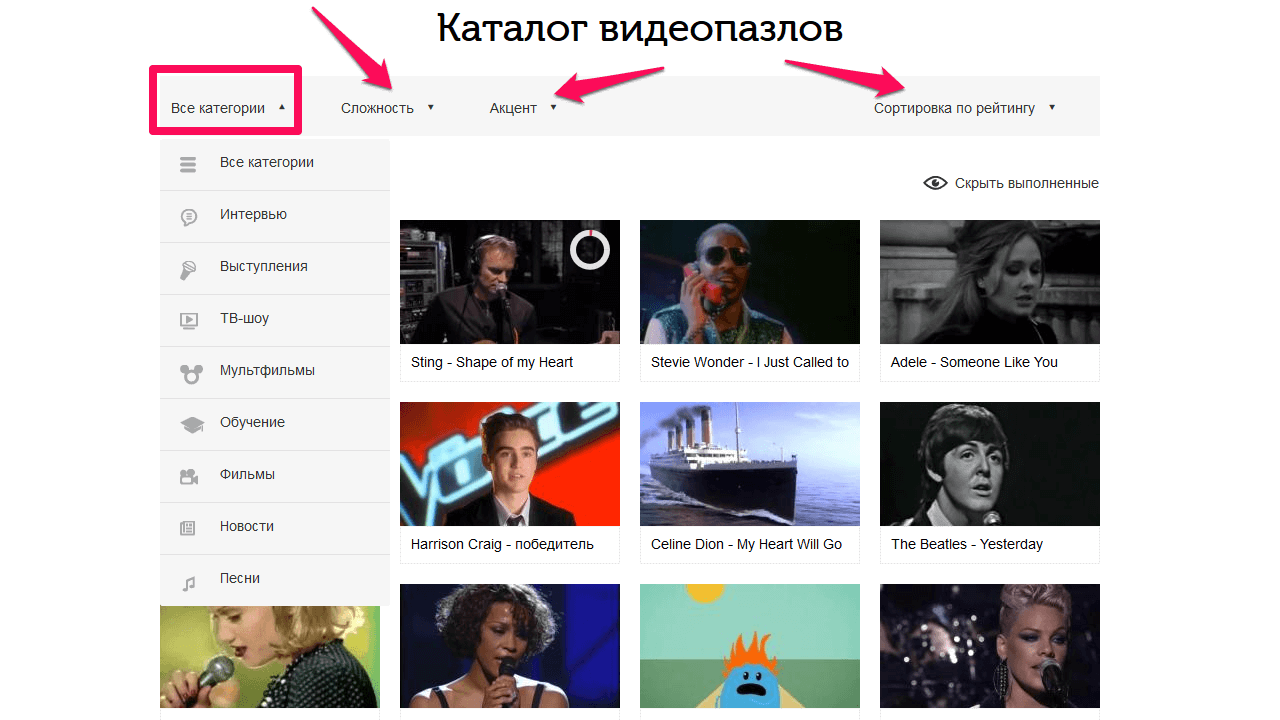Toggle the eye icon to hide completed
The height and width of the screenshot is (720, 1280).
935,183
